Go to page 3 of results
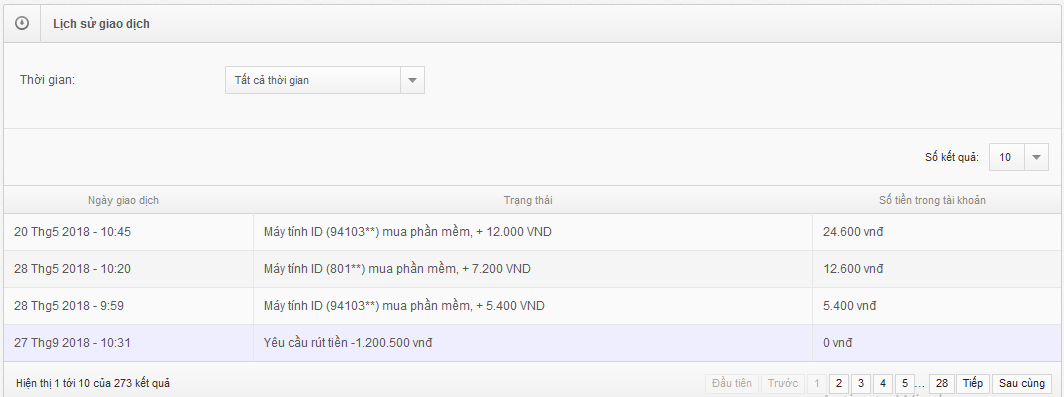Screen dimensions: 1064x397 (x=861, y=383)
